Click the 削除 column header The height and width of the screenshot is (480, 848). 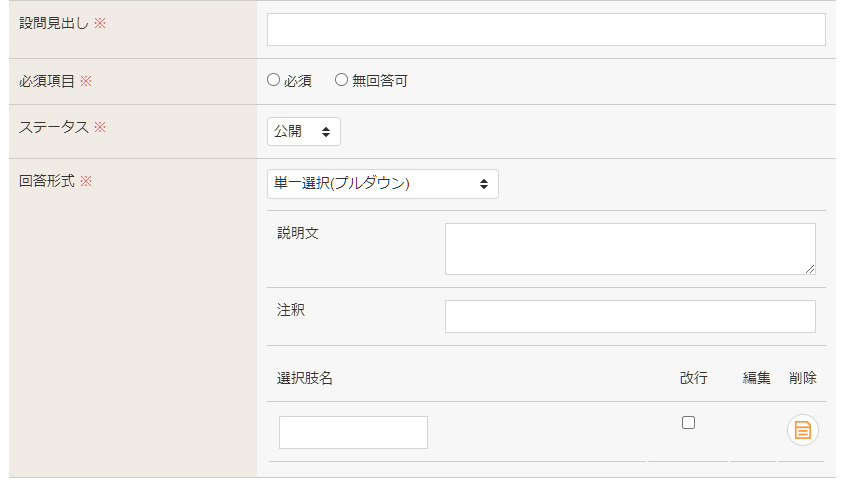point(803,378)
